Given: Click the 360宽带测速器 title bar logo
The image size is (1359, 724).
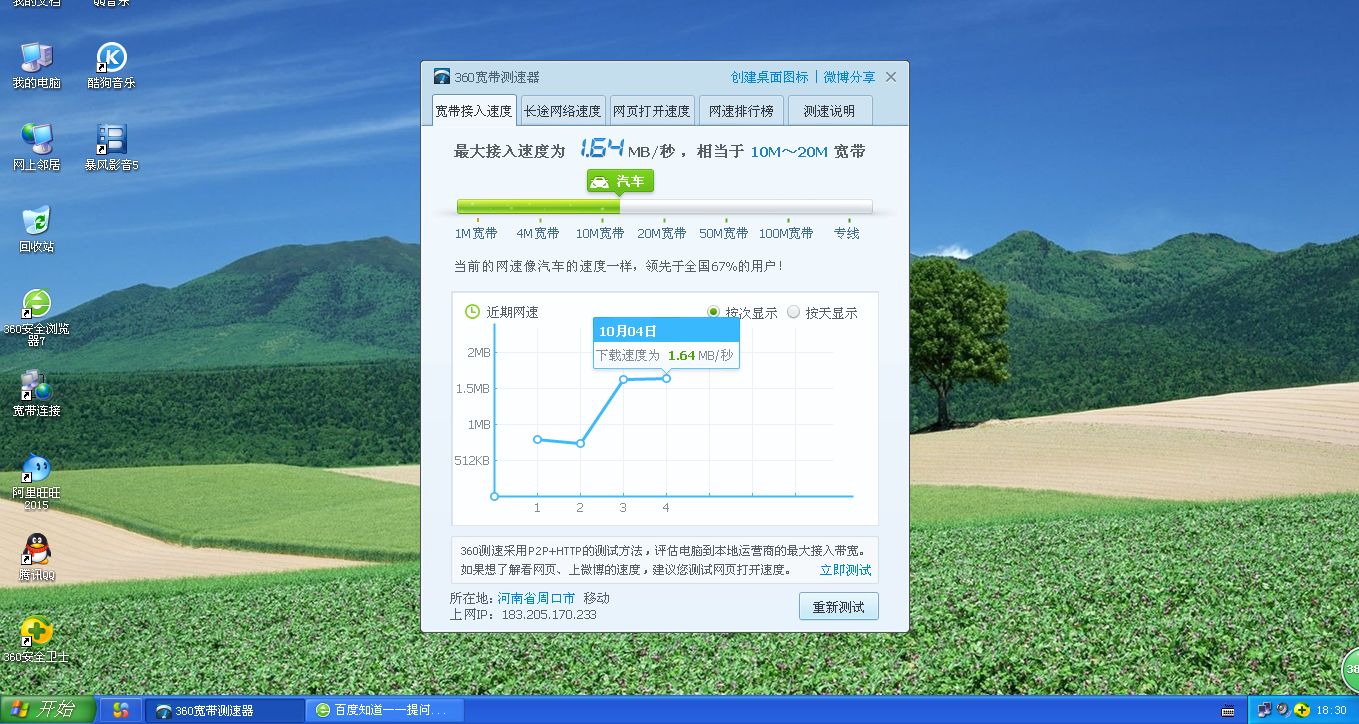Looking at the screenshot, I should (x=442, y=78).
